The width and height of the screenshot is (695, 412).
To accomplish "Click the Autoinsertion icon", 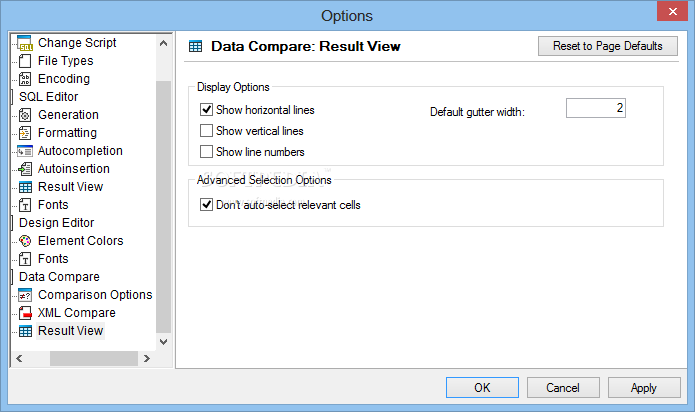I will 25,169.
